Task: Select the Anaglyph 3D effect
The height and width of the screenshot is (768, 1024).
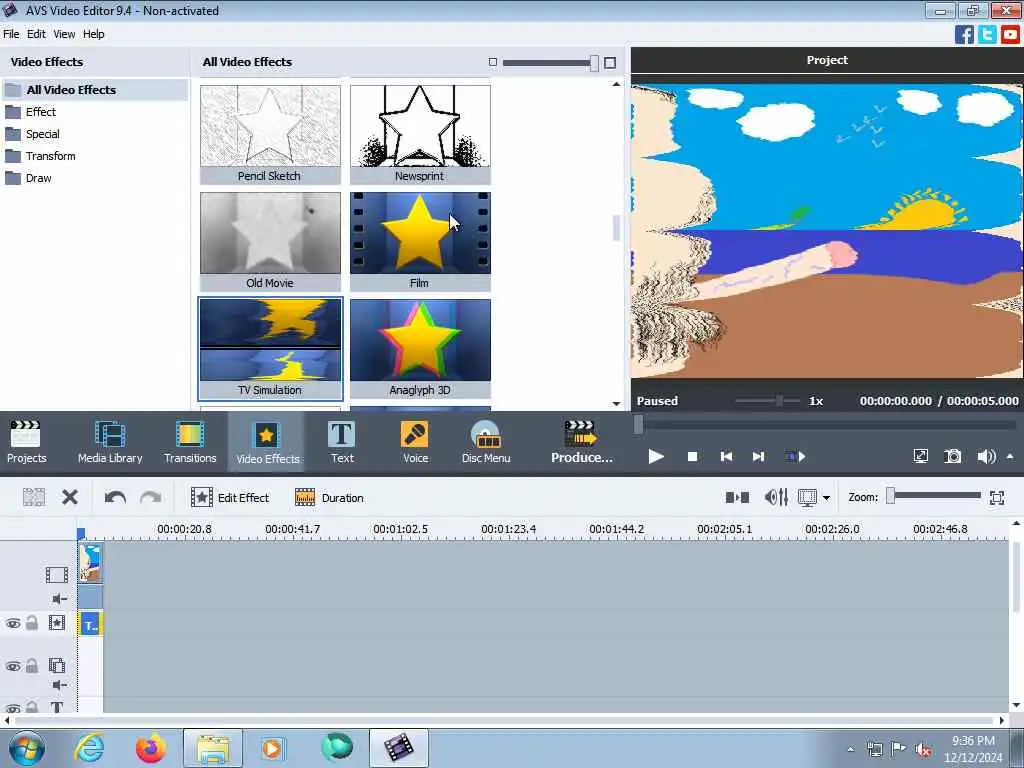Action: click(420, 349)
